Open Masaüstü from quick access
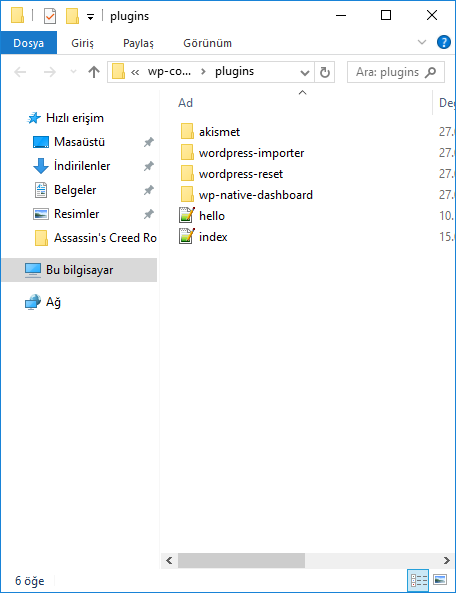Screen dimensions: 456x593 79,142
